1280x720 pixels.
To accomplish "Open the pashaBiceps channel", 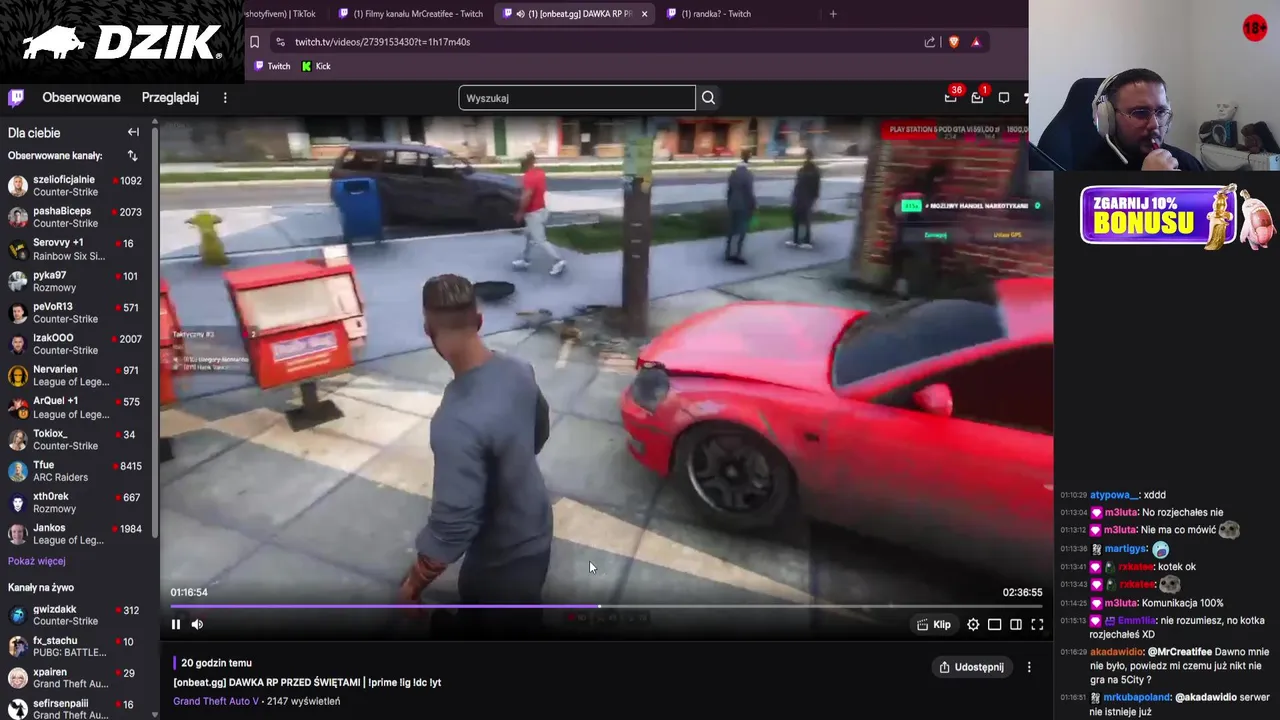I will [x=76, y=217].
